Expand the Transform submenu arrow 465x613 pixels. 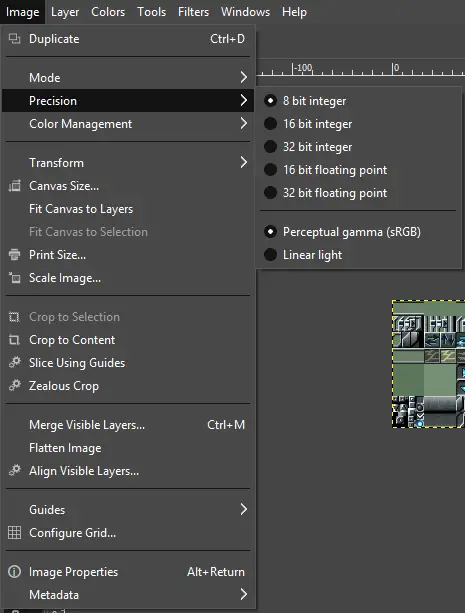click(x=244, y=163)
